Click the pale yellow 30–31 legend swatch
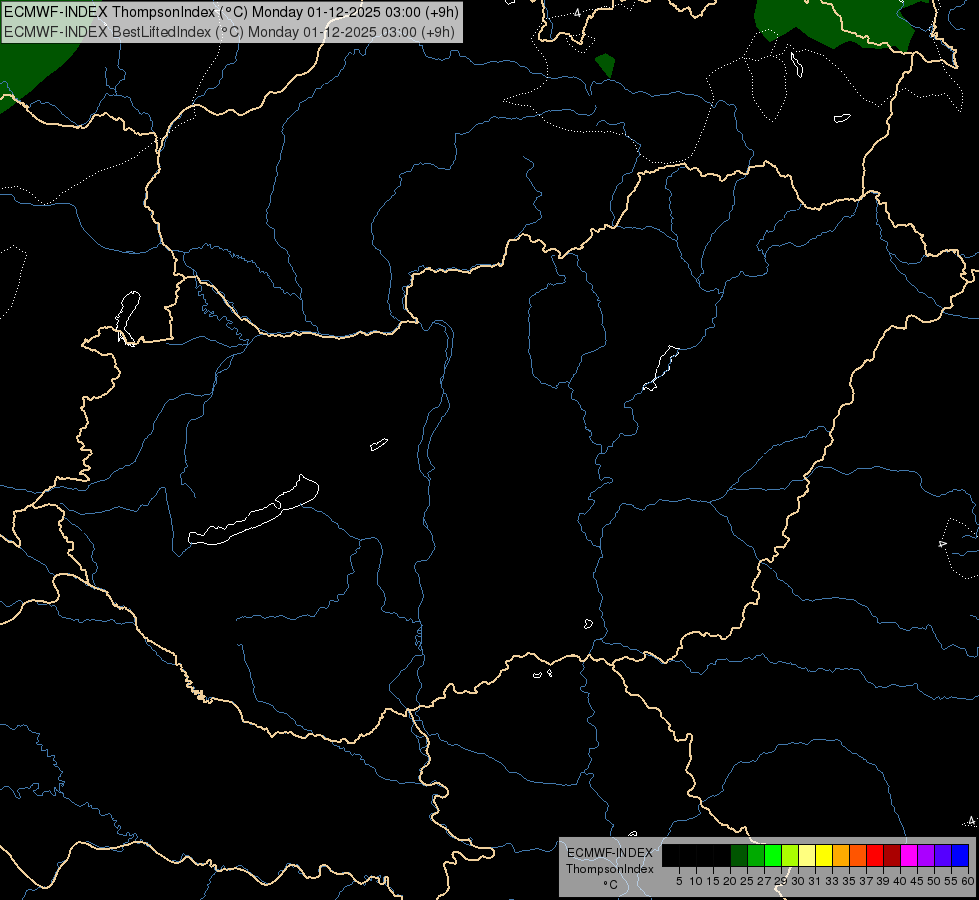This screenshot has width=979, height=900. 807,855
